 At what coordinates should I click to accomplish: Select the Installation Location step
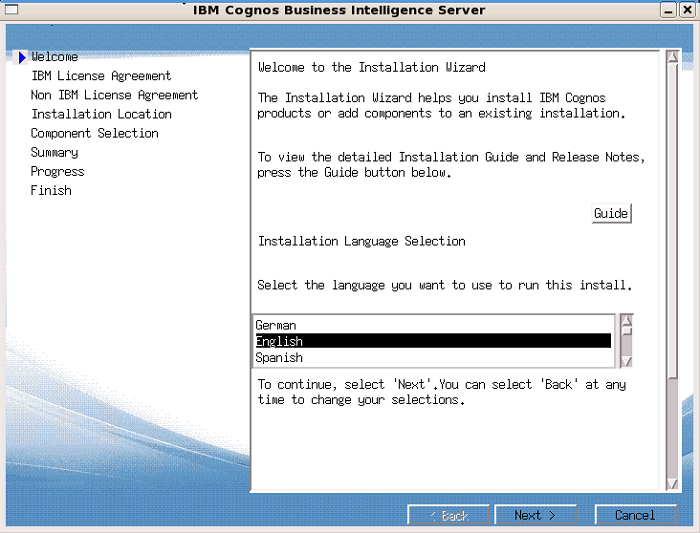[x=101, y=114]
